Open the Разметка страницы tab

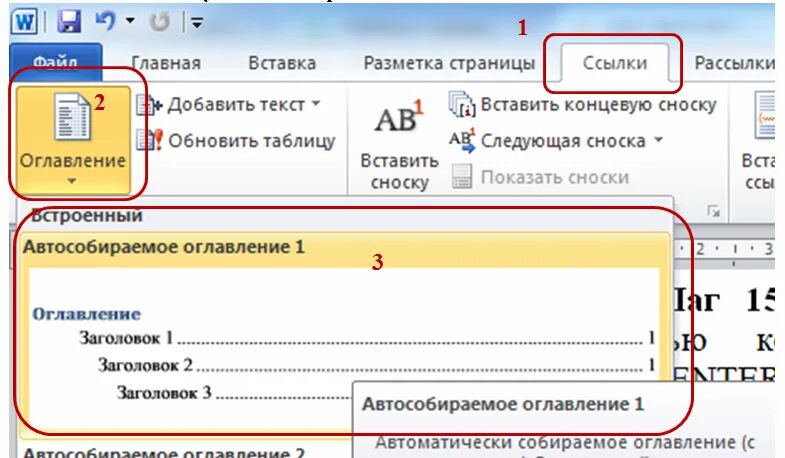click(x=449, y=63)
